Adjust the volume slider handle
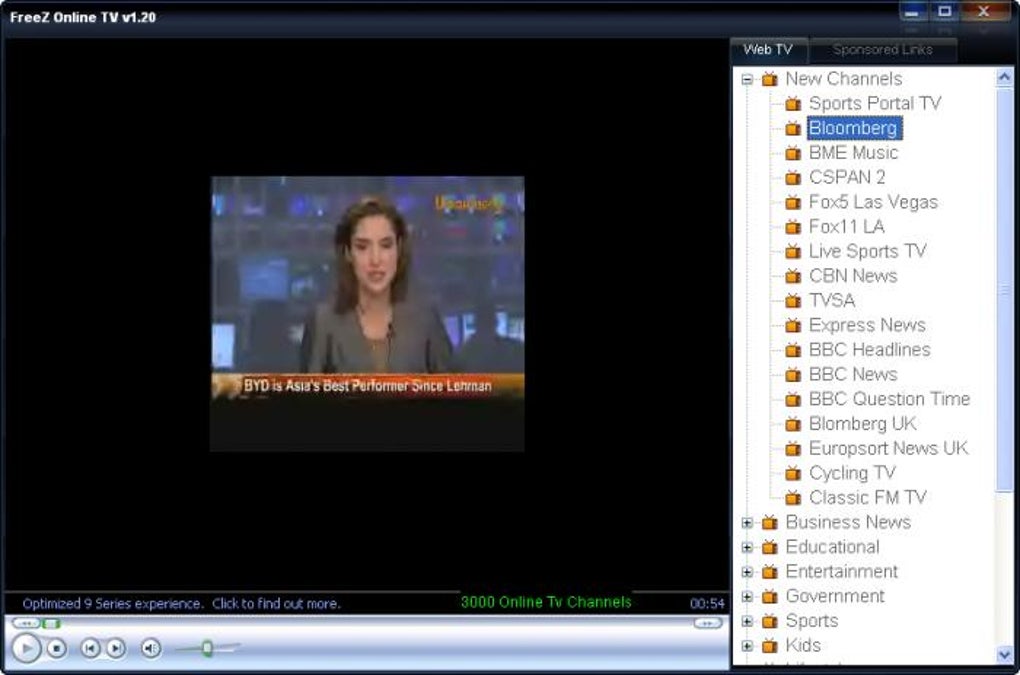1020x675 pixels. coord(207,648)
